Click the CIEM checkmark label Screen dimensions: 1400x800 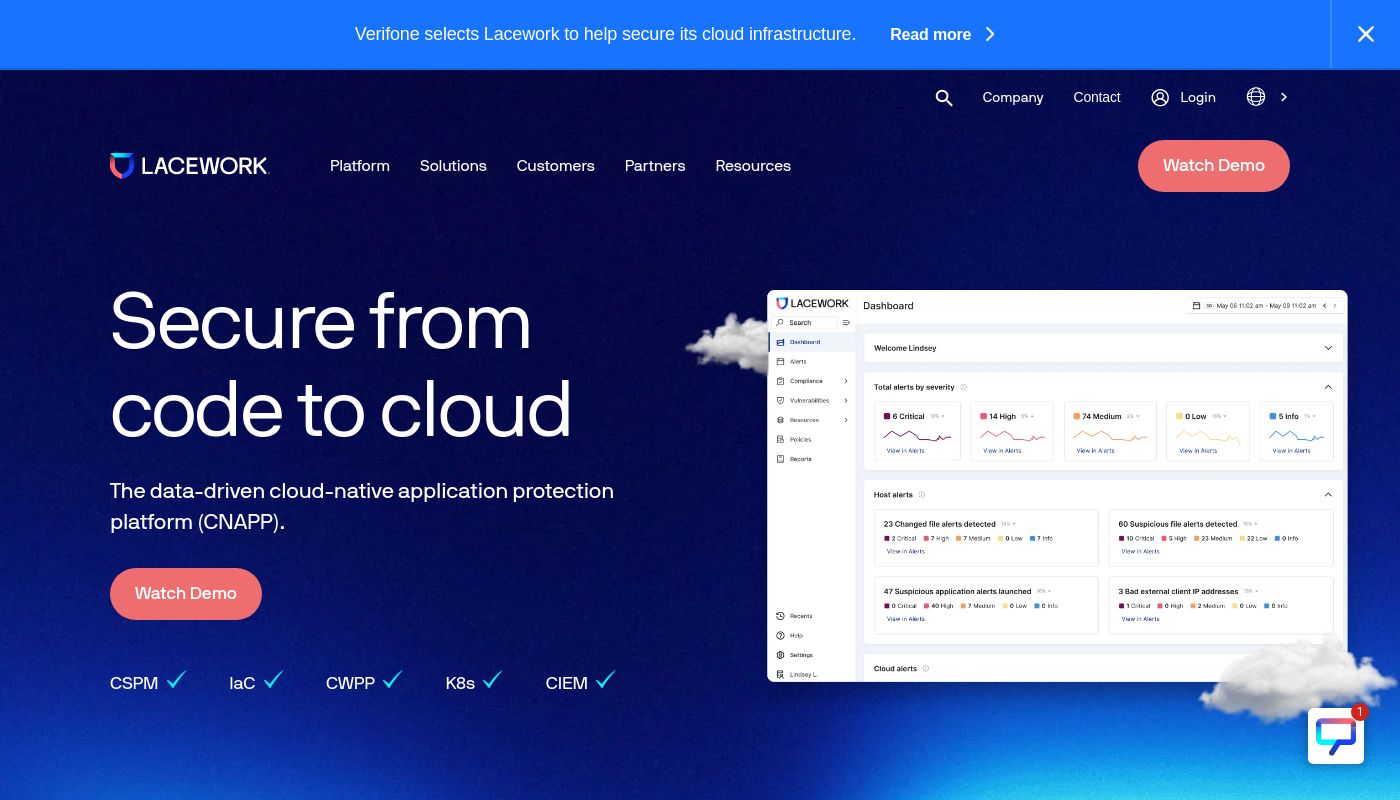tap(580, 682)
